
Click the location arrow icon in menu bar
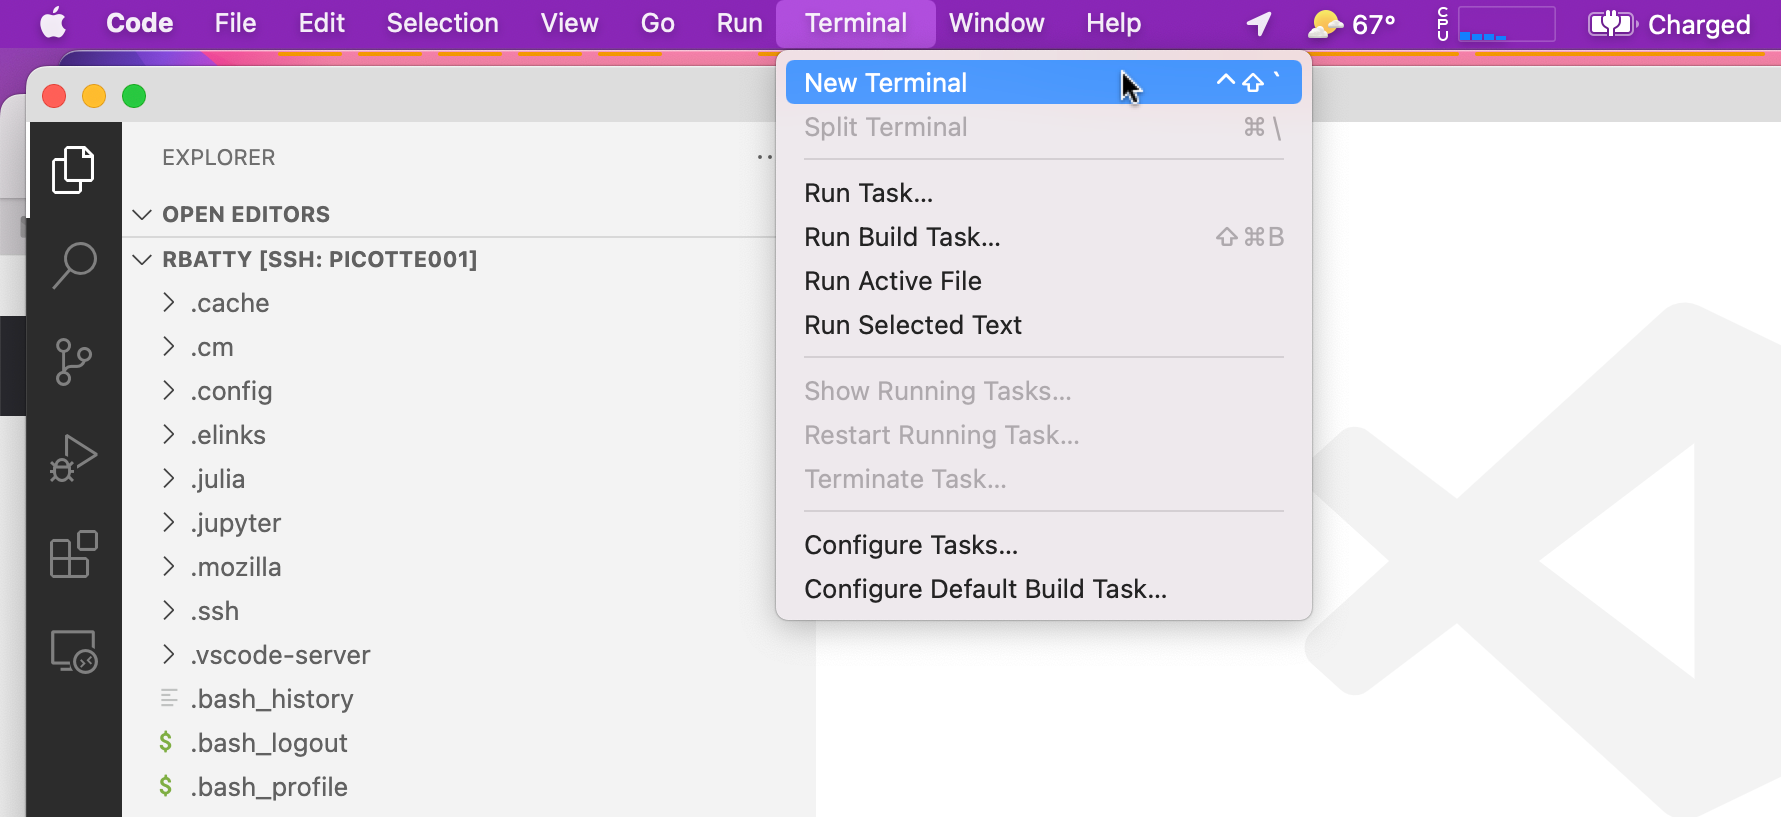1259,23
